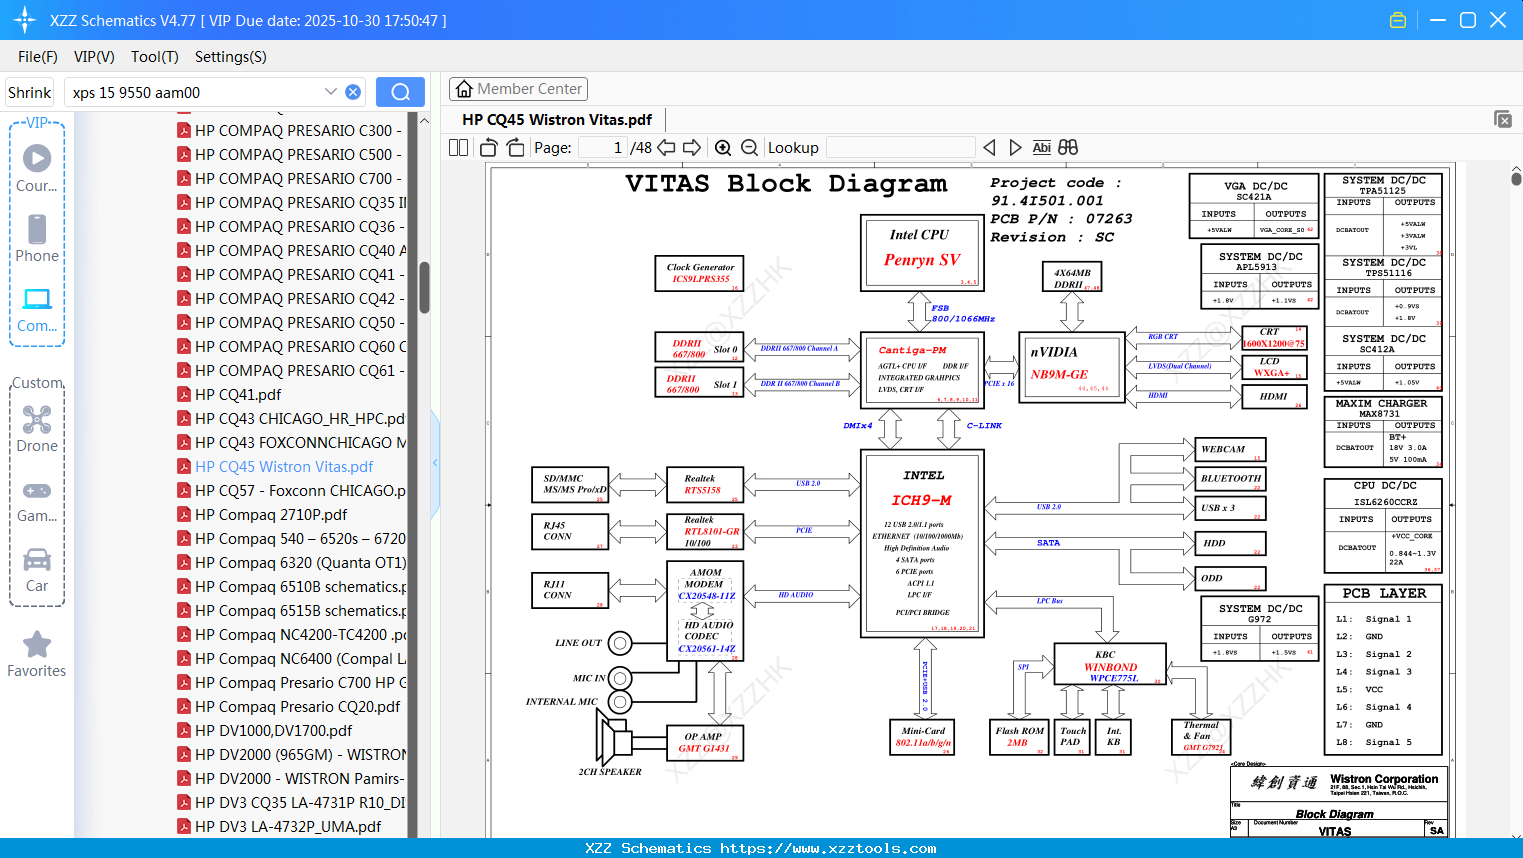Open HP DV1000,DV1700.pdf
Screen dimensions: 1523x858
coord(265,731)
